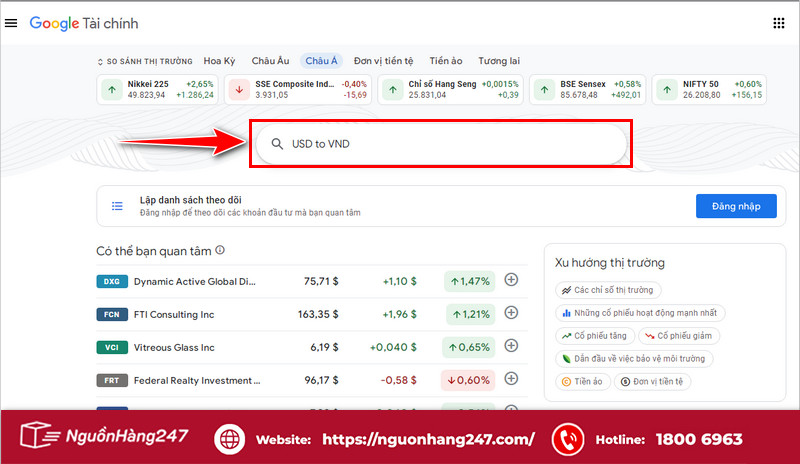Select the Tương lai market tab
800x464 pixels.
(x=498, y=61)
